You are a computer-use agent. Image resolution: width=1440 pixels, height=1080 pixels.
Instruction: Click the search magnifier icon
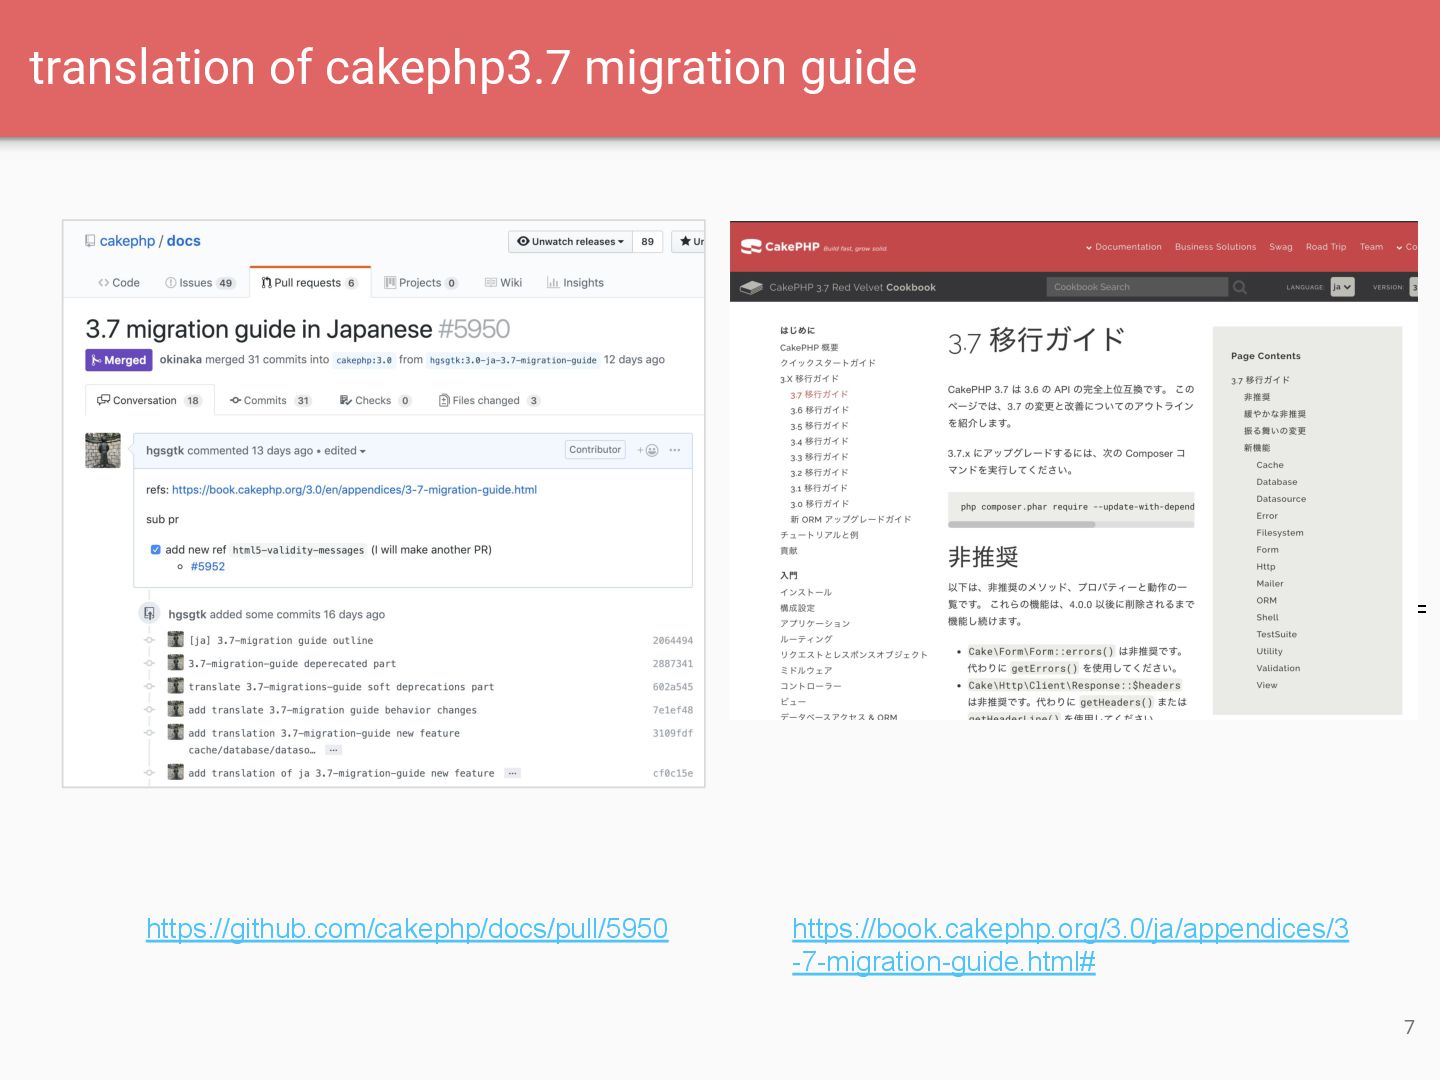click(1240, 287)
